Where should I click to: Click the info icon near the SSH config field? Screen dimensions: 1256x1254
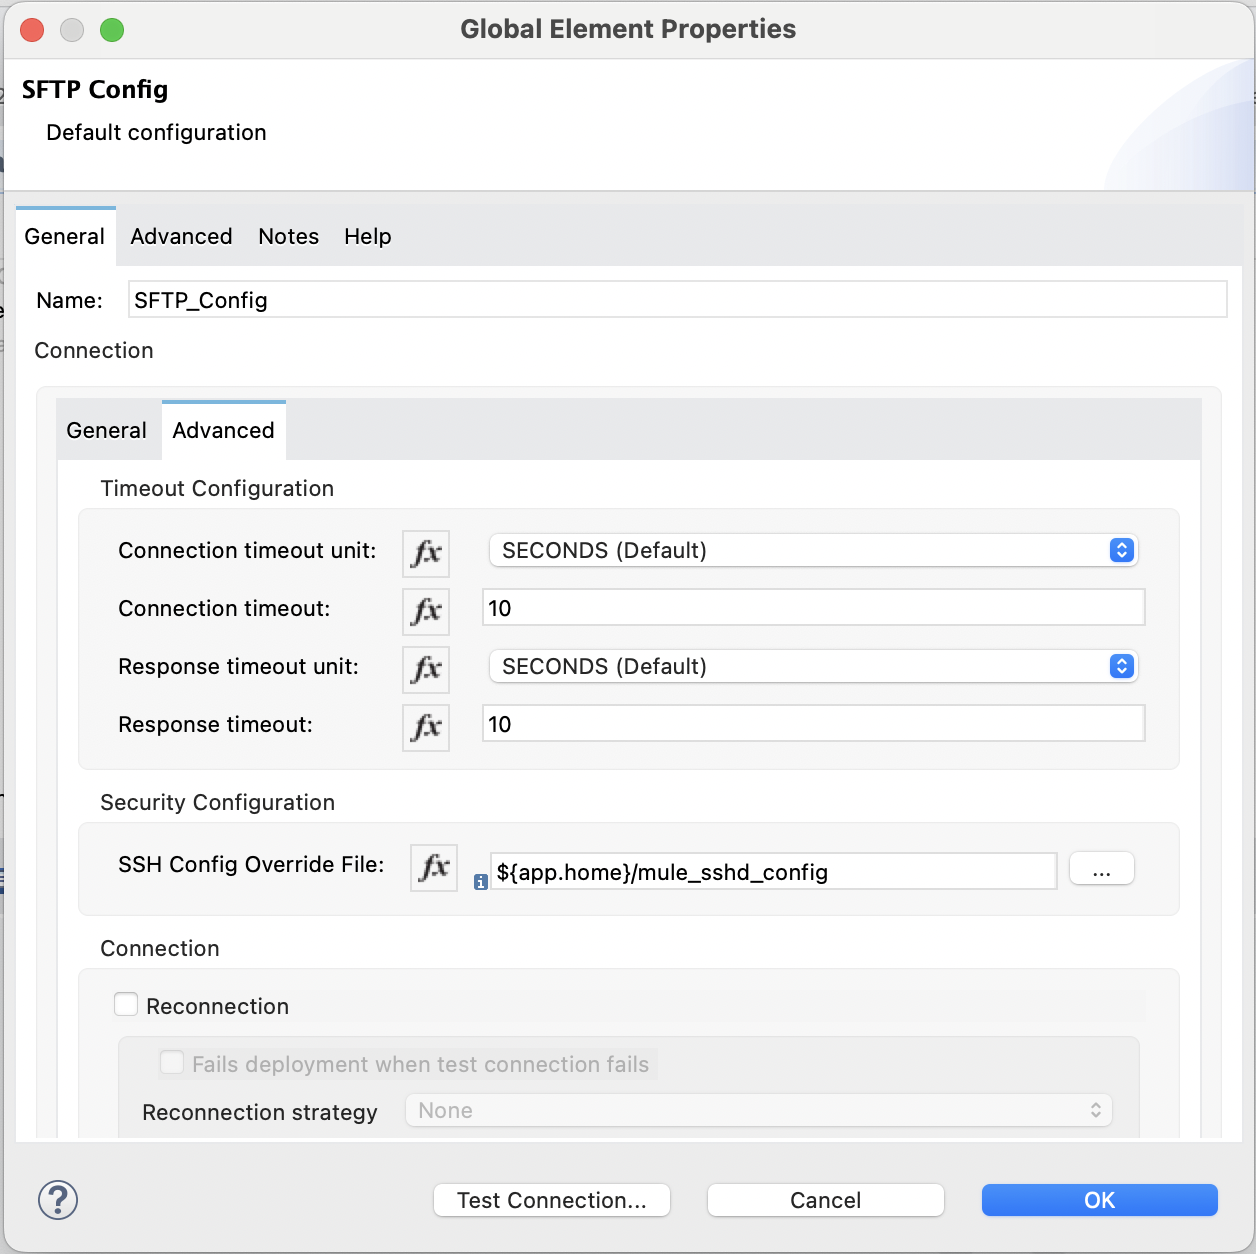point(482,886)
